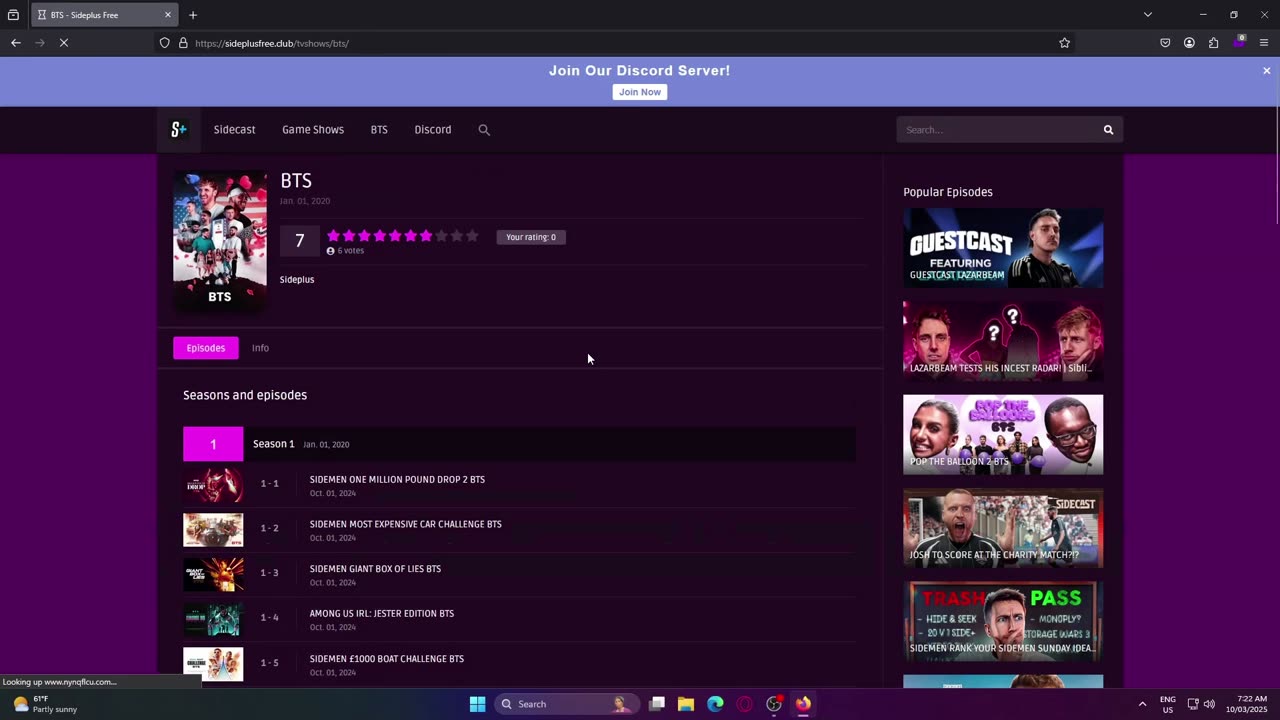Open Josh to Score at Charity Match thumbnail
Viewport: 1280px width, 720px height.
pyautogui.click(x=1003, y=528)
